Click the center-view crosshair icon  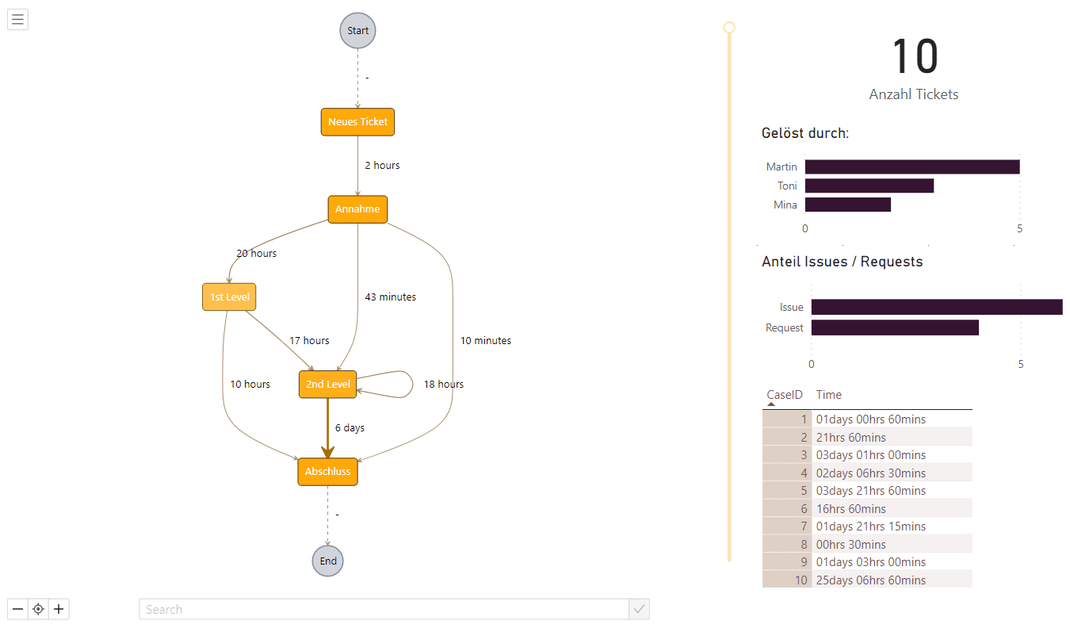pyautogui.click(x=37, y=608)
